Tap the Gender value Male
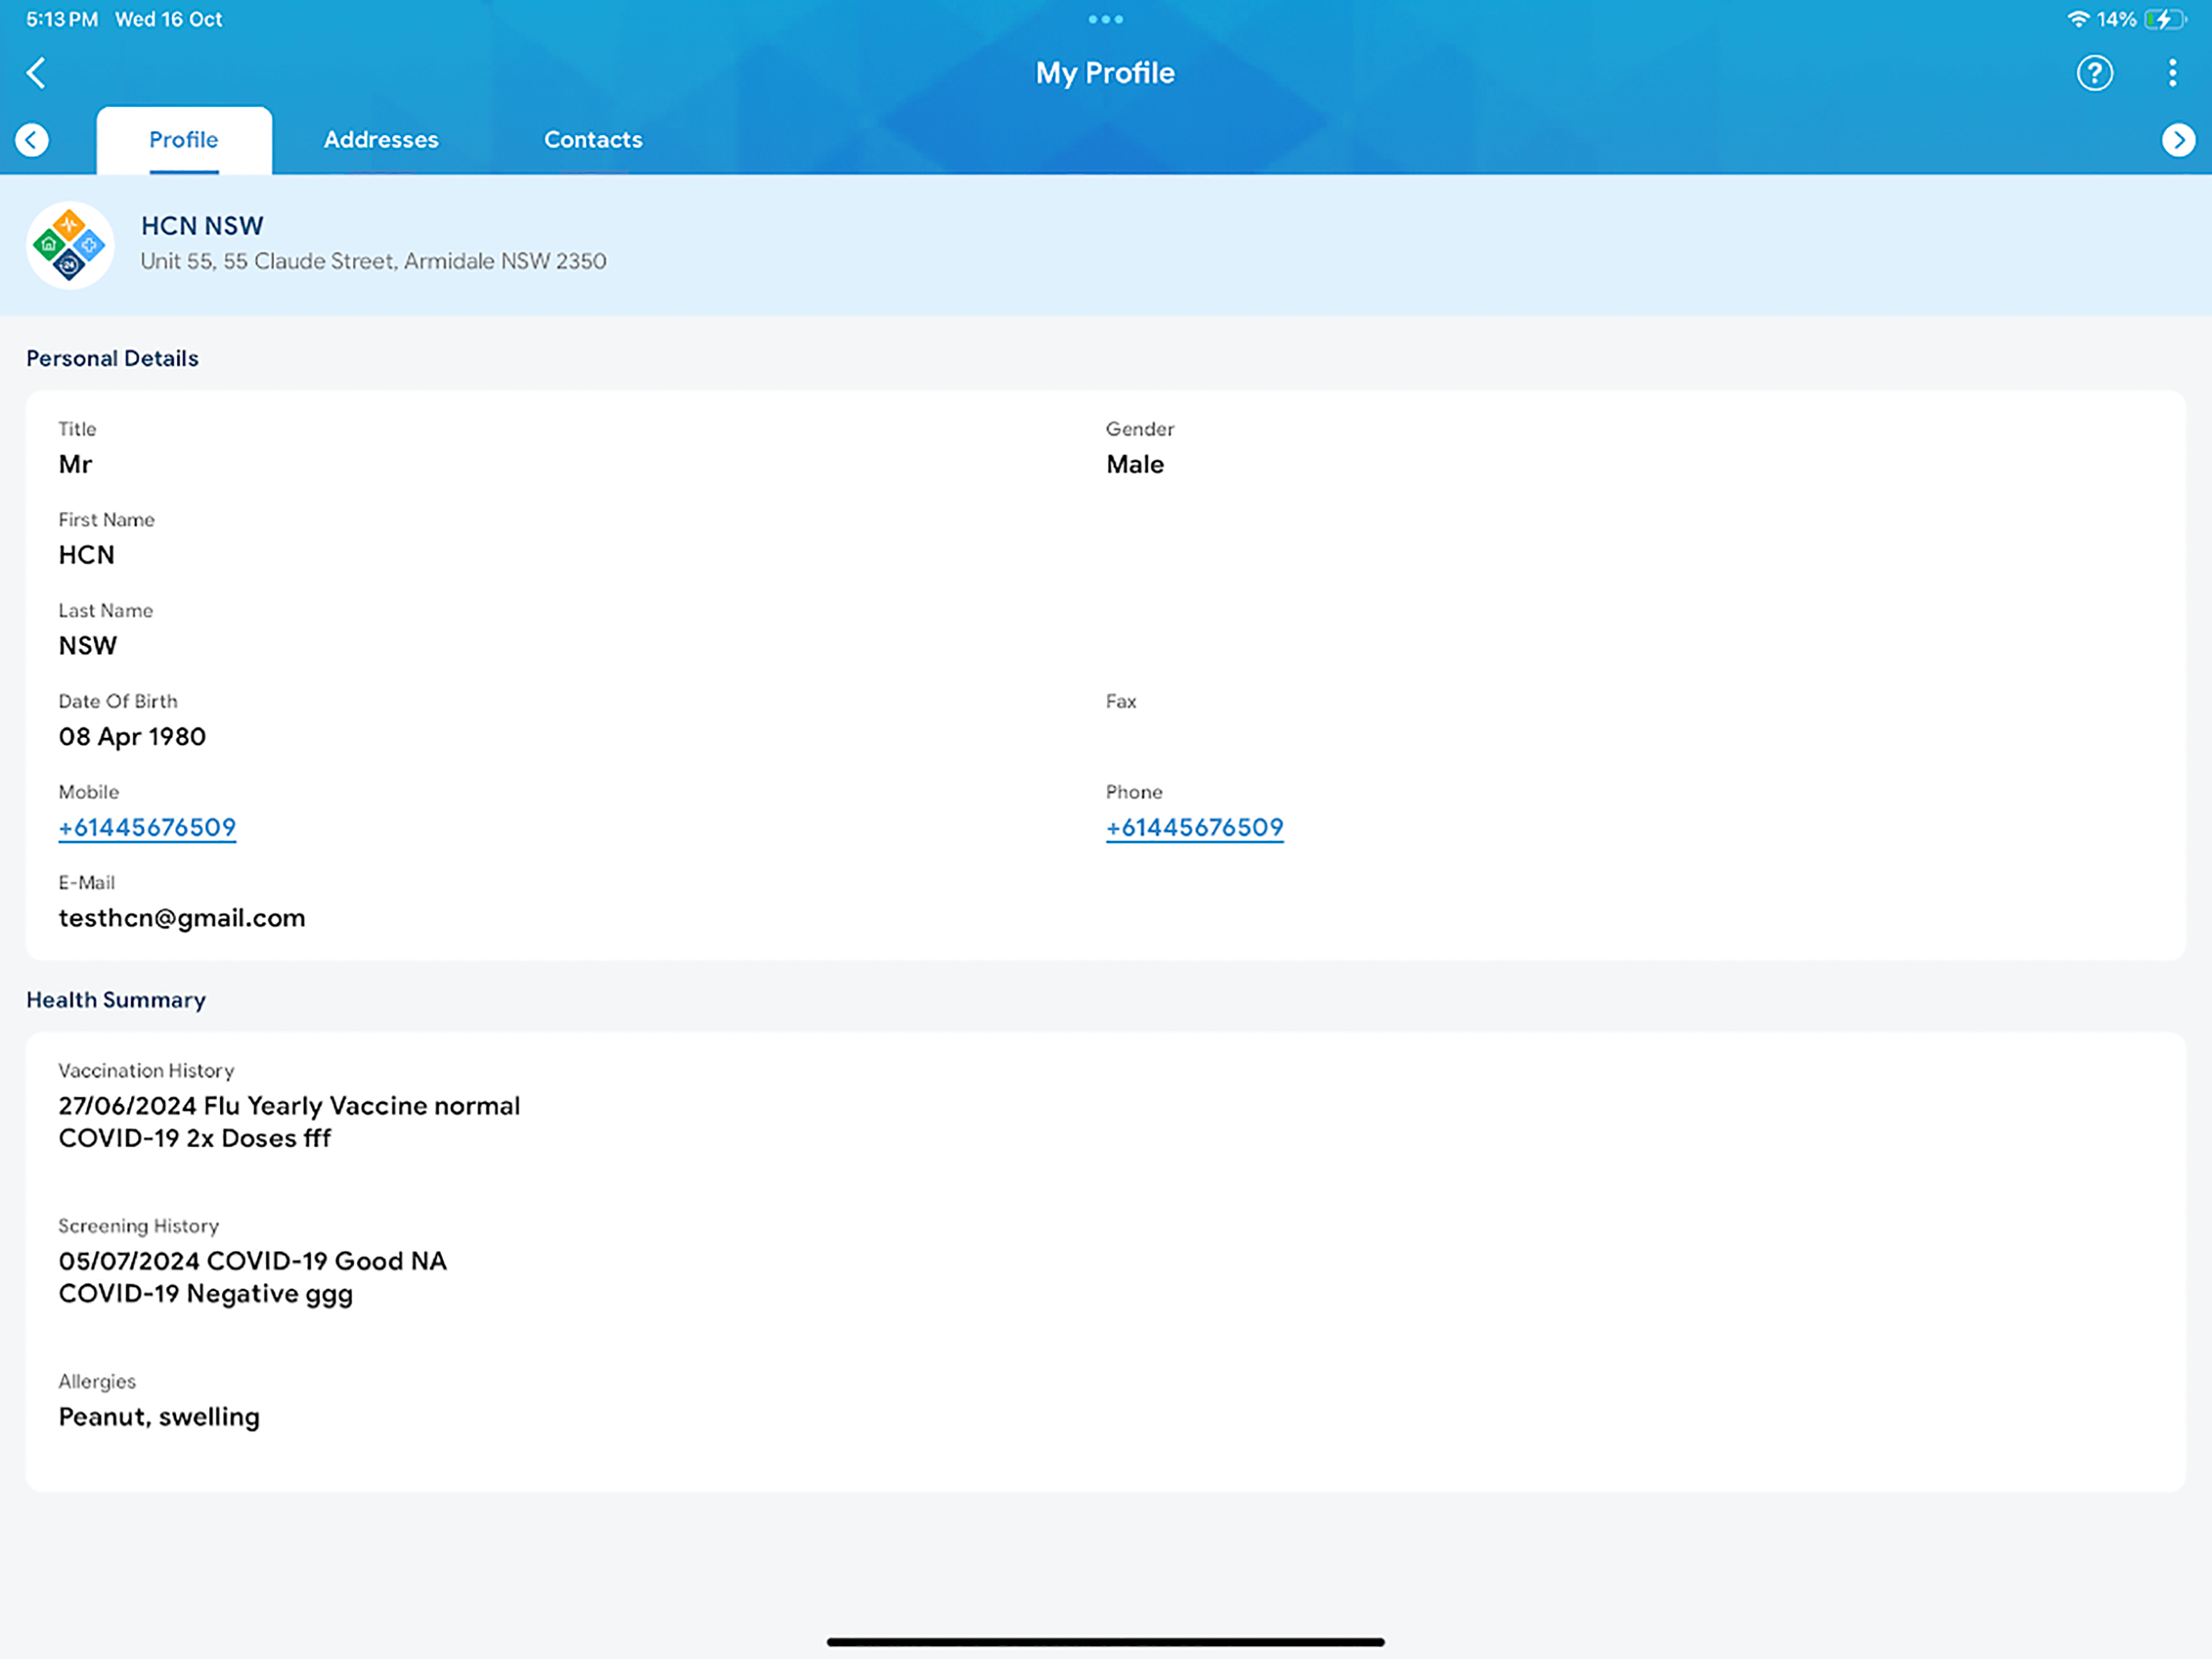The width and height of the screenshot is (2212, 1659). (1135, 464)
